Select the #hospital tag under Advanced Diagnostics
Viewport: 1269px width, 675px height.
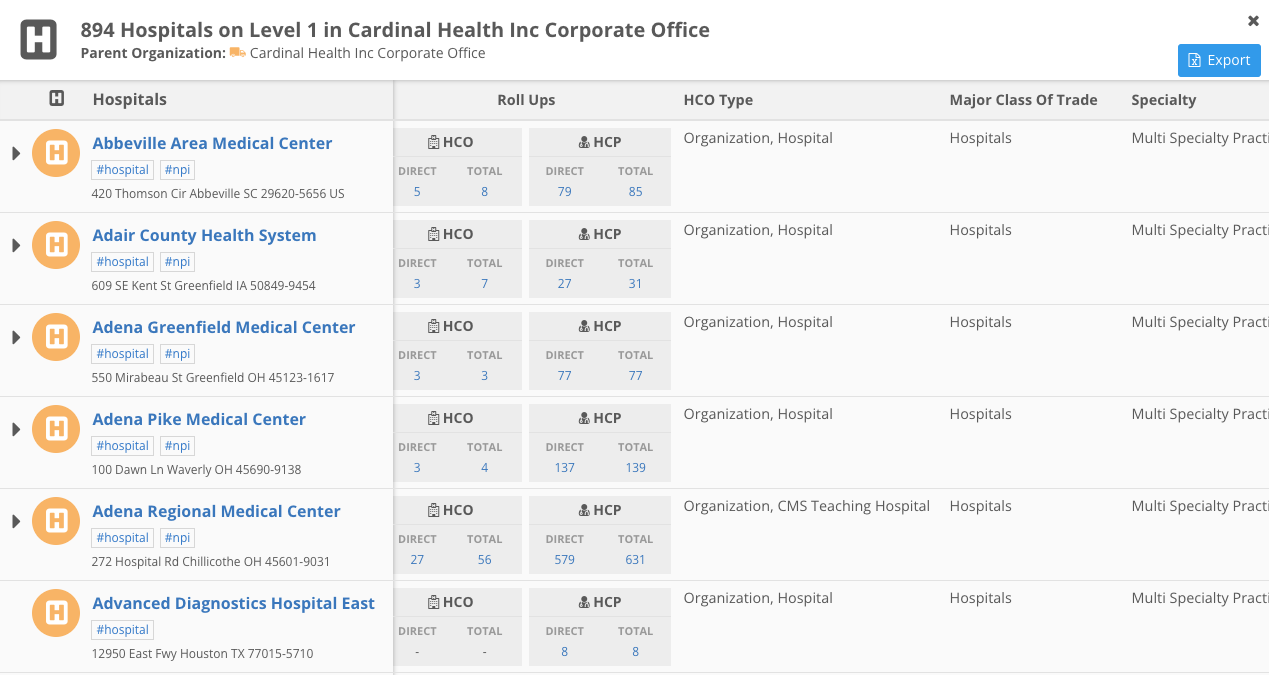point(123,630)
